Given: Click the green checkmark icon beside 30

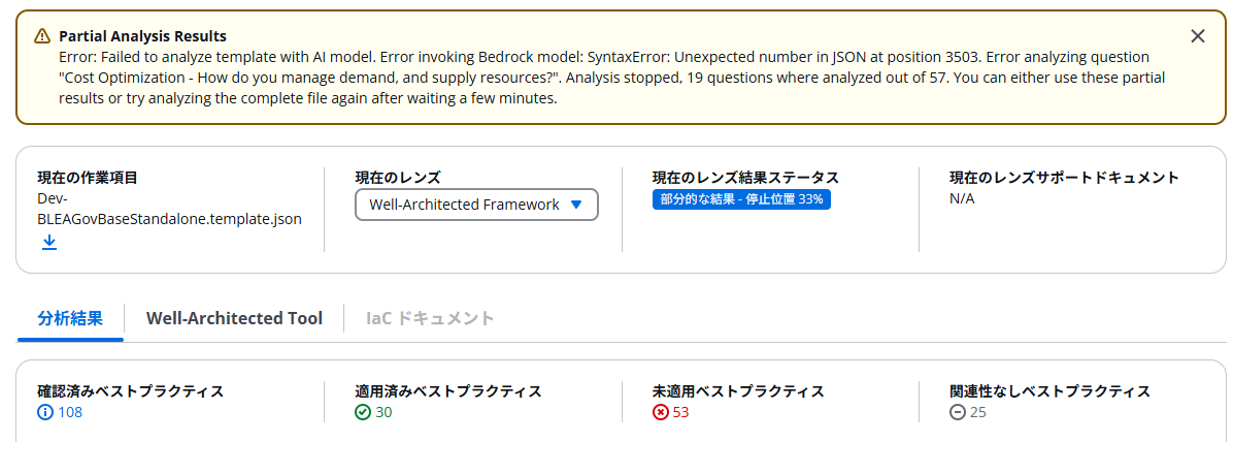Looking at the screenshot, I should pos(363,412).
